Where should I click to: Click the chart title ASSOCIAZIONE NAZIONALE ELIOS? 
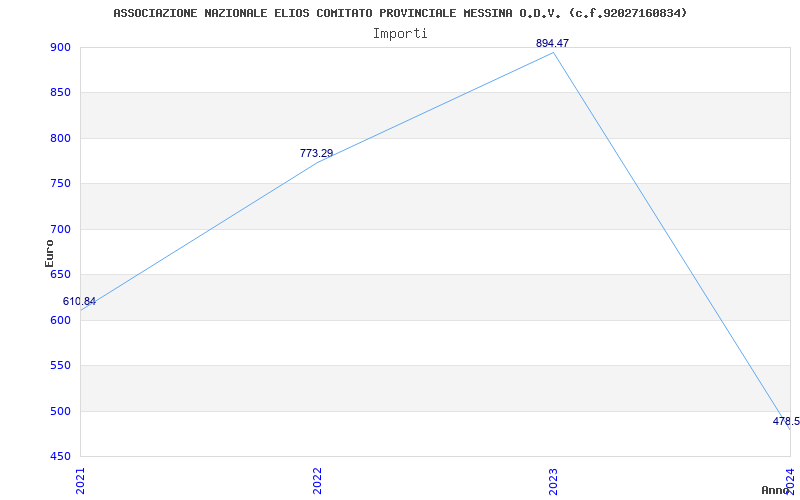(x=400, y=13)
